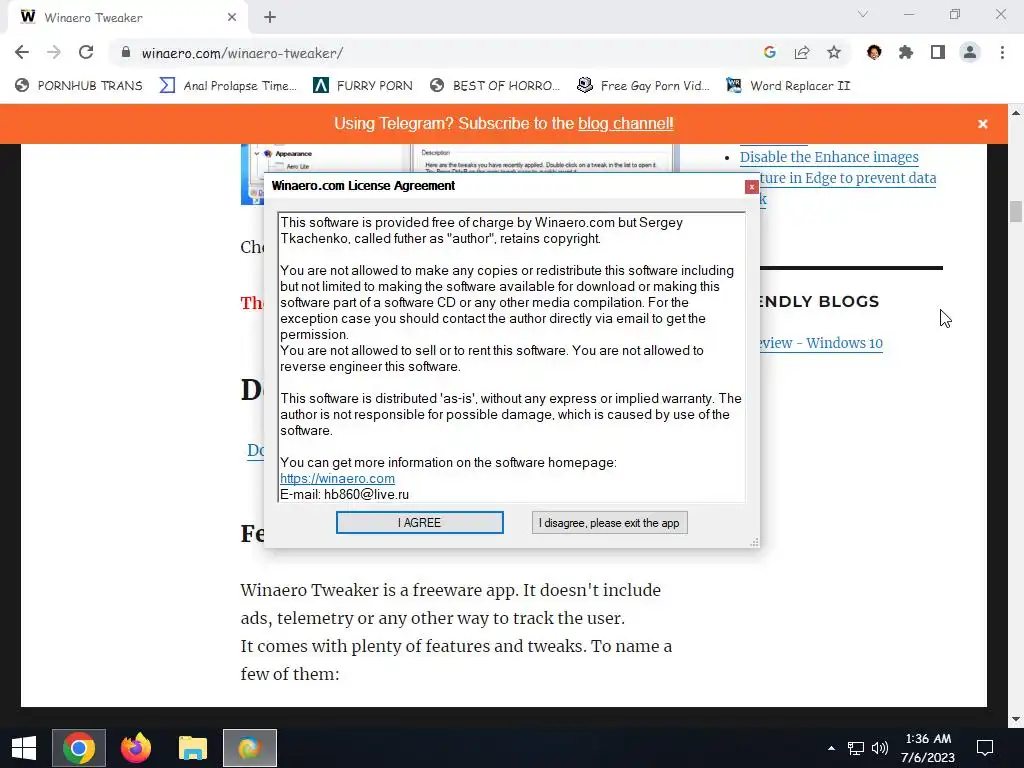1024x768 pixels.
Task: Open the clock showing 1:36 AM
Action: [928, 748]
